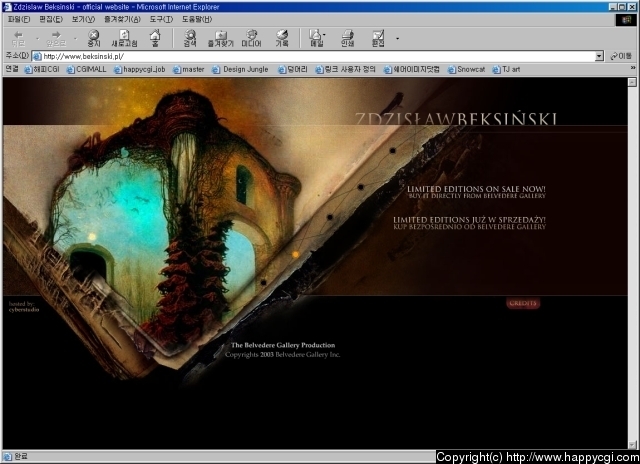Open the Search pane
Viewport: 640px width, 464px height.
click(x=190, y=38)
